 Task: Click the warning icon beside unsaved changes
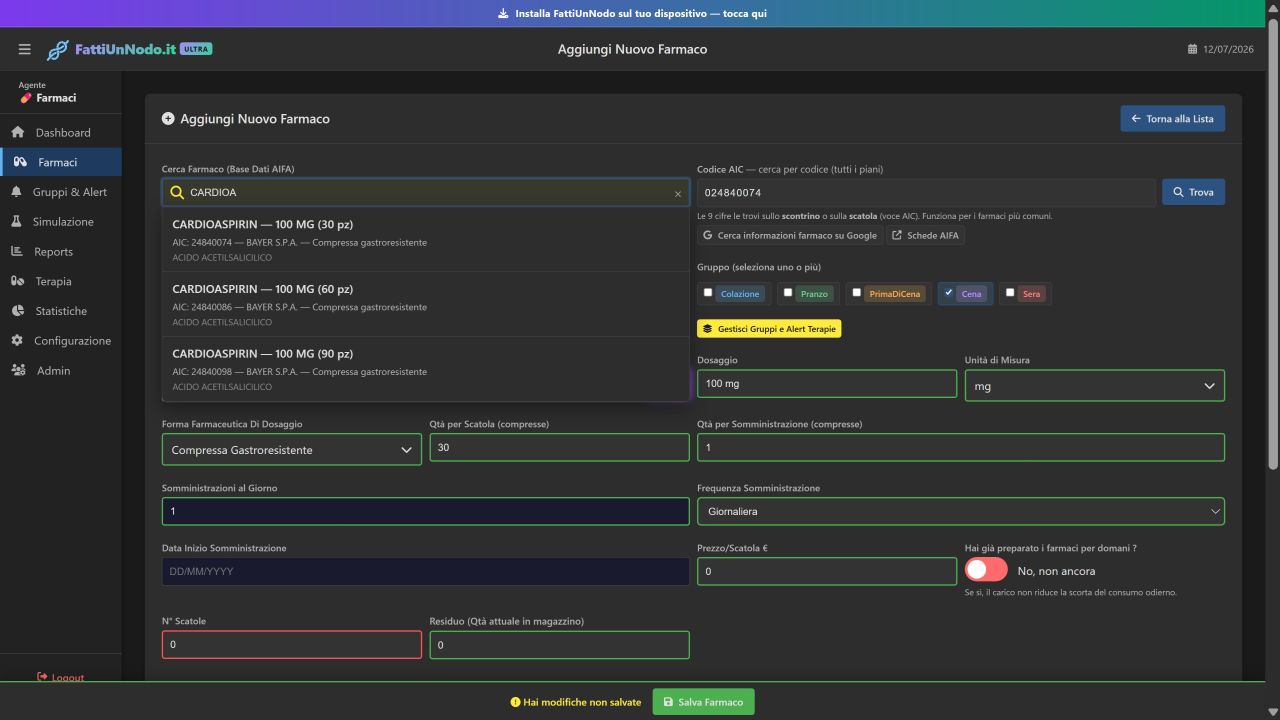click(x=516, y=702)
